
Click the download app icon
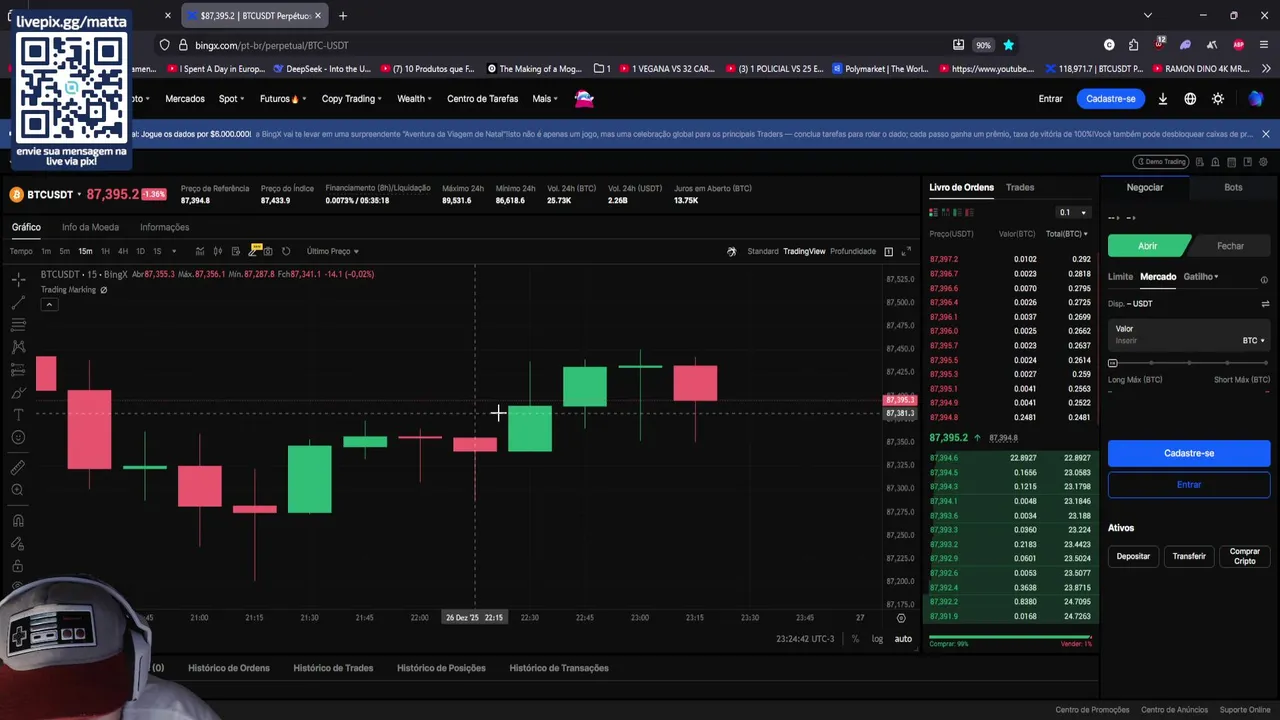click(1163, 99)
